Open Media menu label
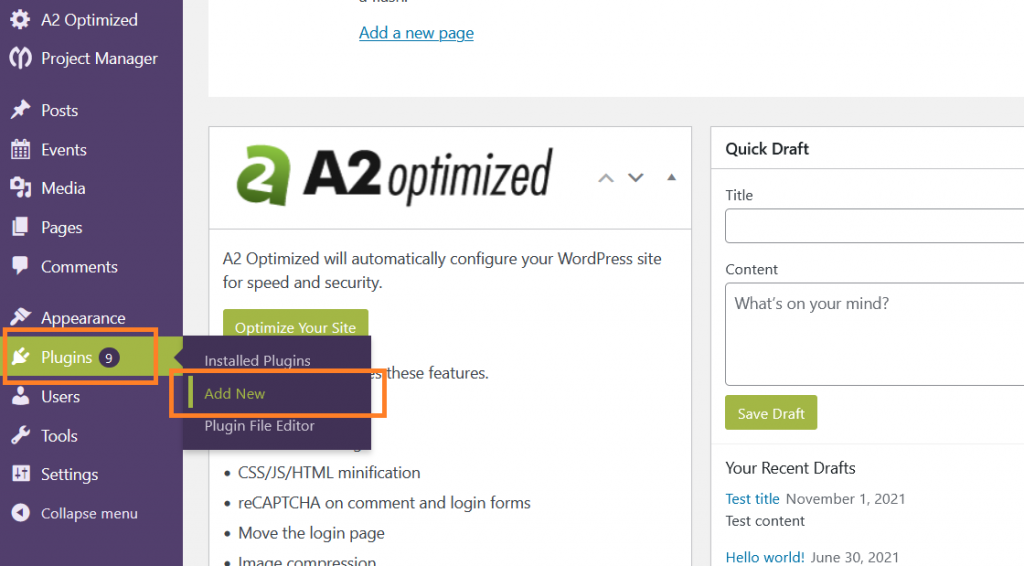This screenshot has height=566, width=1024. coord(63,188)
